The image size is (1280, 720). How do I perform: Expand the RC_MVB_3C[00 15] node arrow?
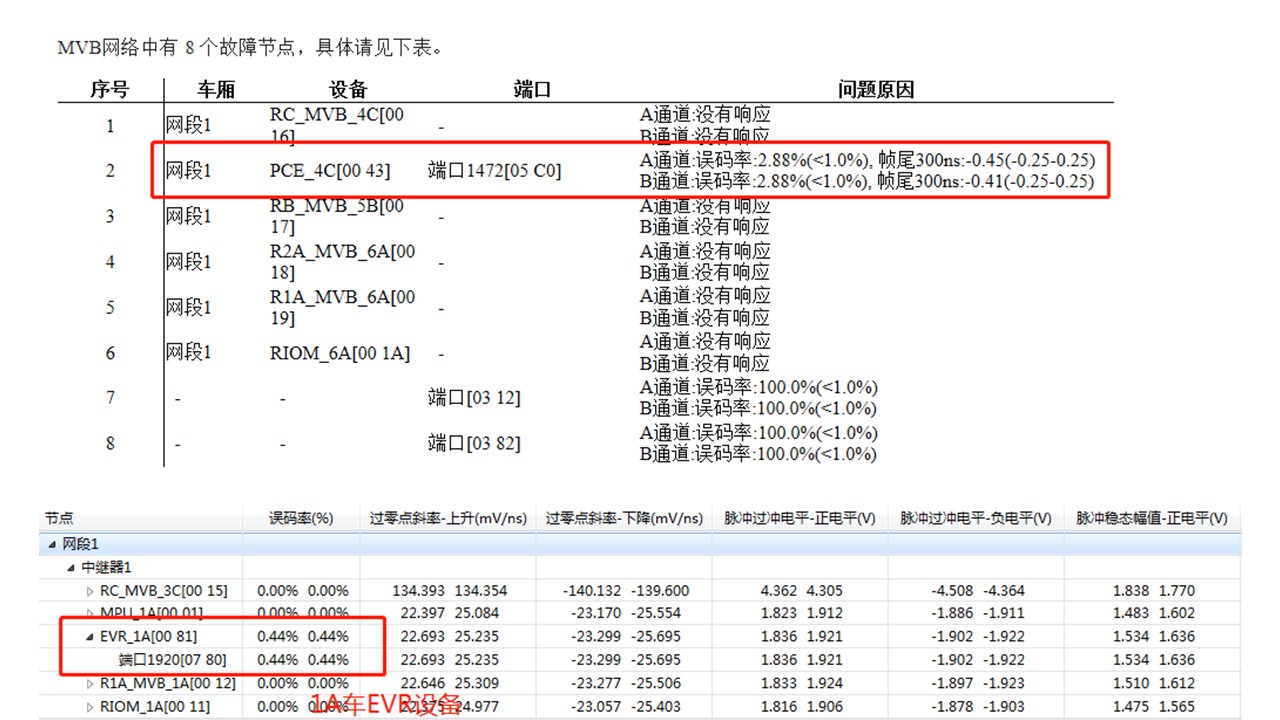click(x=91, y=591)
